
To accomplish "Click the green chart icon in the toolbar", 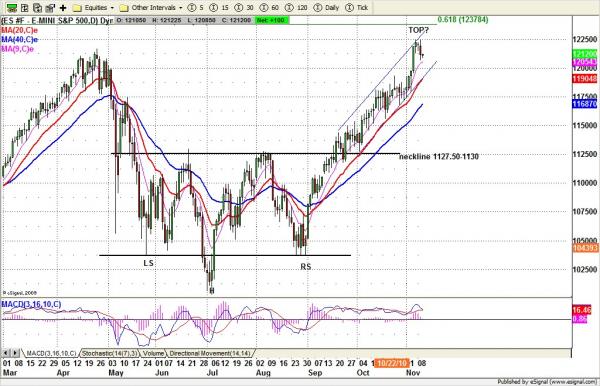I will (11, 7).
